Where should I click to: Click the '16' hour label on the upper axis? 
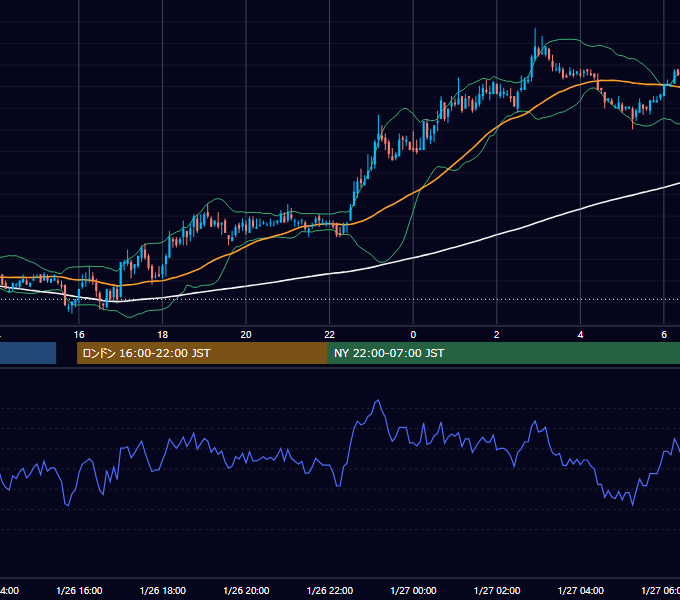point(79,335)
